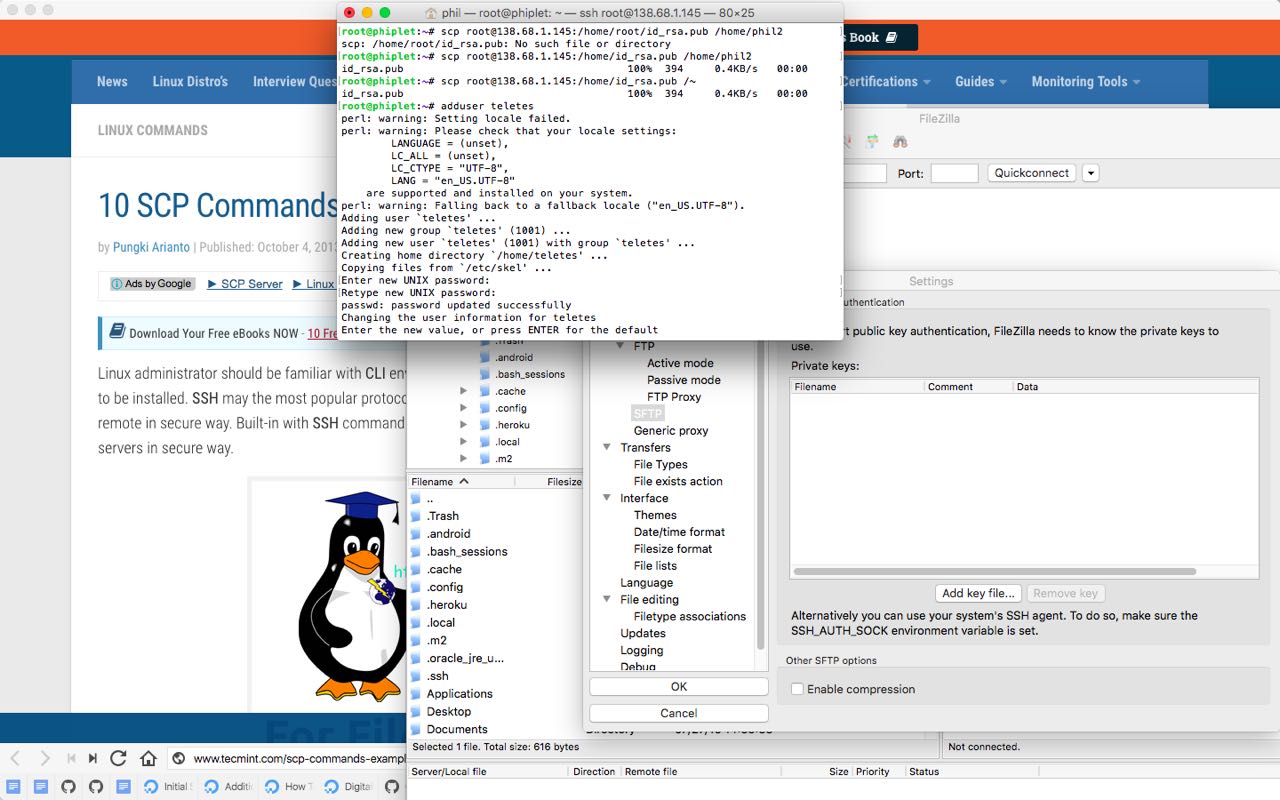This screenshot has height=800, width=1280.
Task: Open Logging settings page
Action: click(x=642, y=650)
